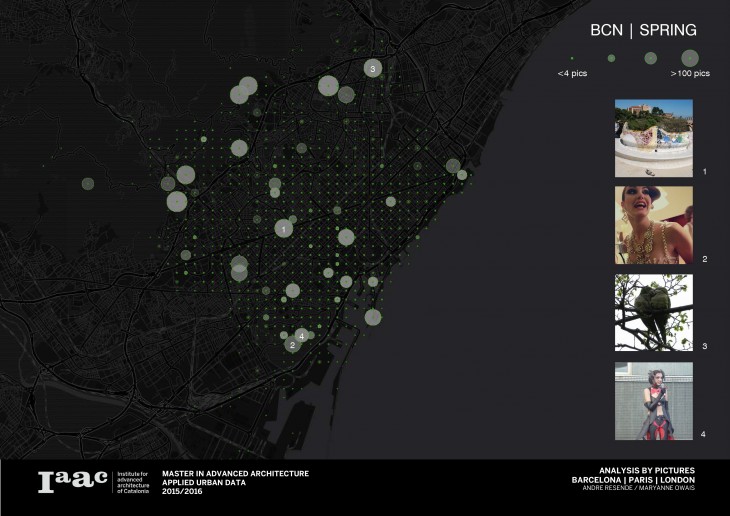Click map marker labeled 1
The image size is (730, 516).
click(284, 229)
